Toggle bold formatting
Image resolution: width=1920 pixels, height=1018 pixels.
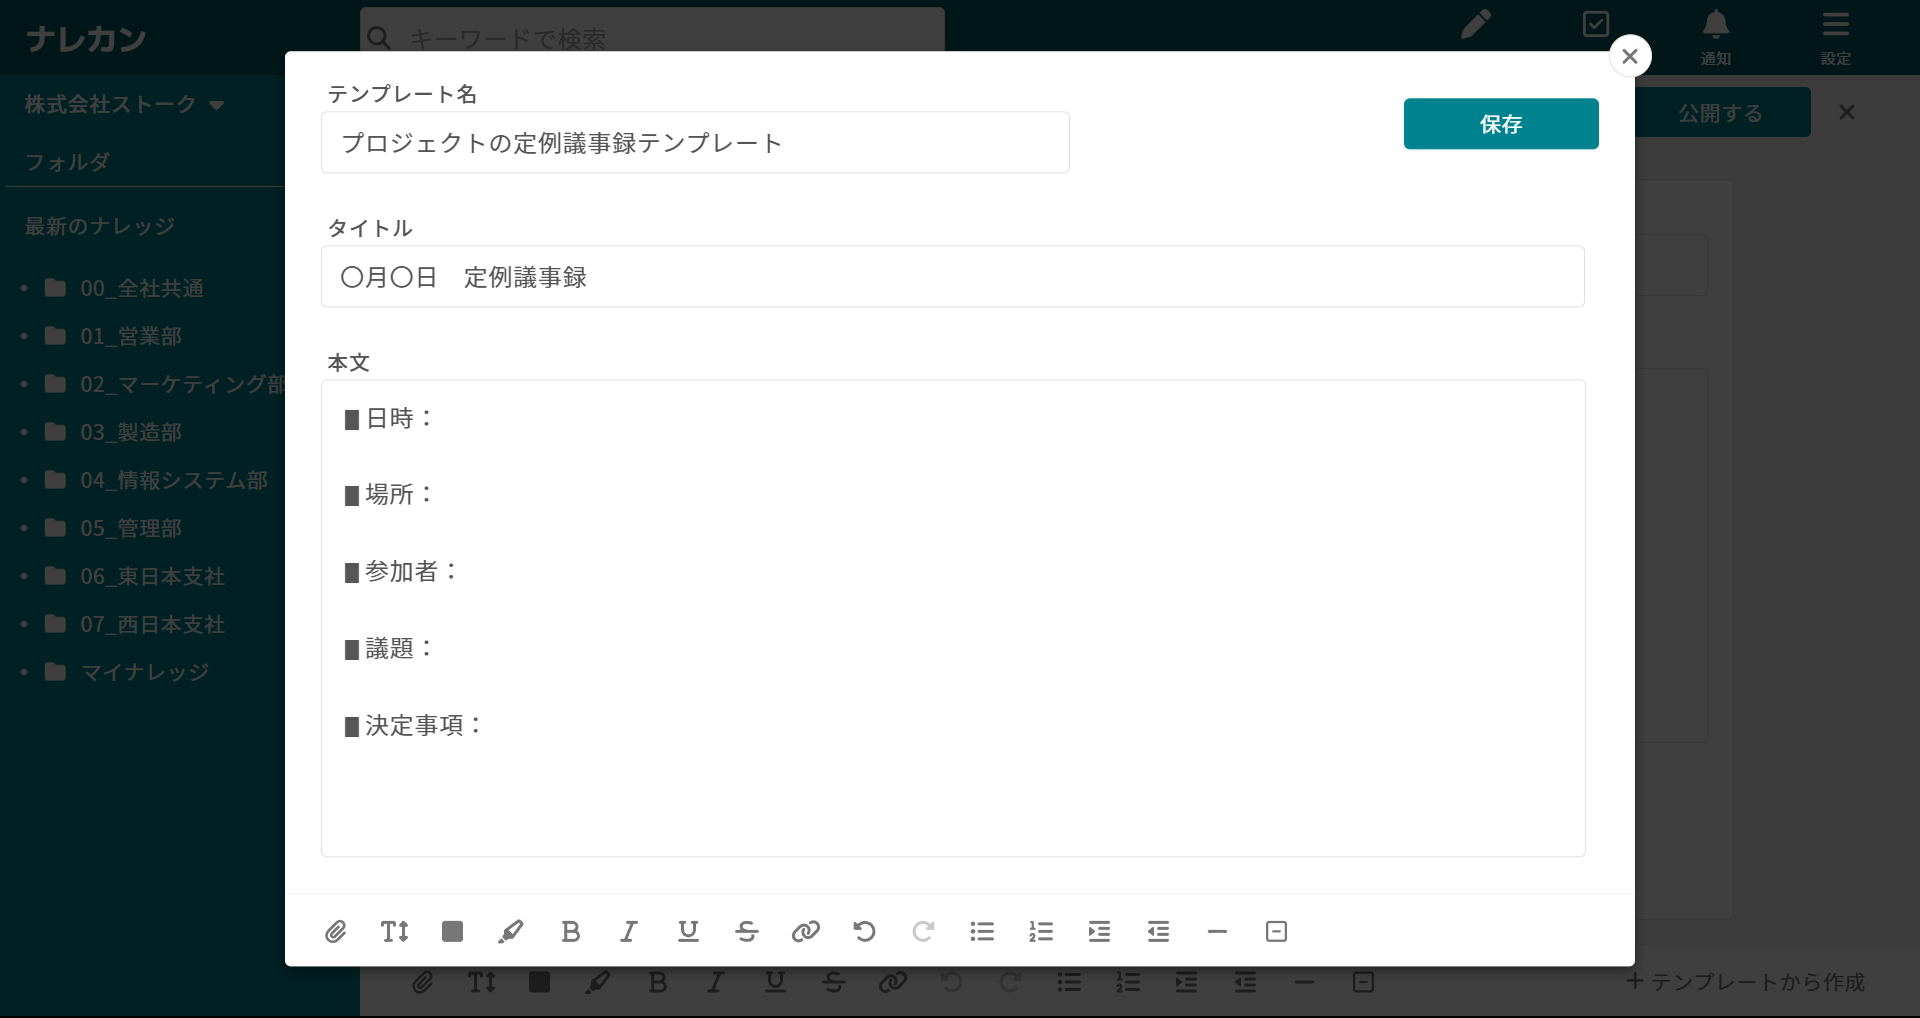tap(570, 932)
